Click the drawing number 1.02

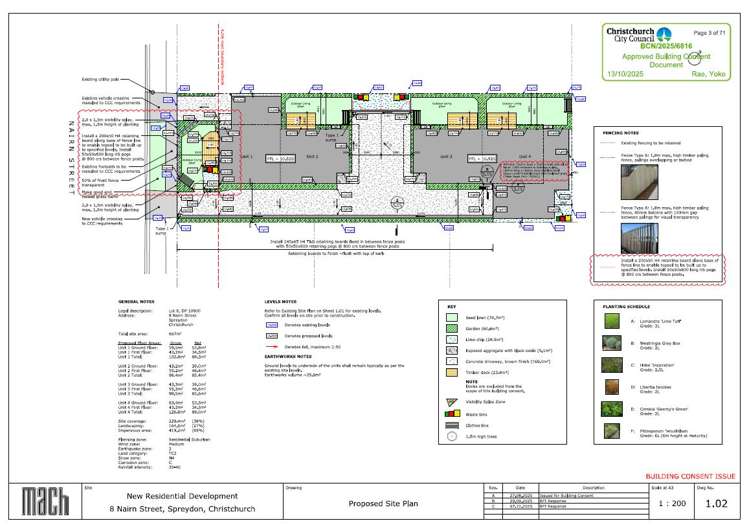click(x=715, y=503)
